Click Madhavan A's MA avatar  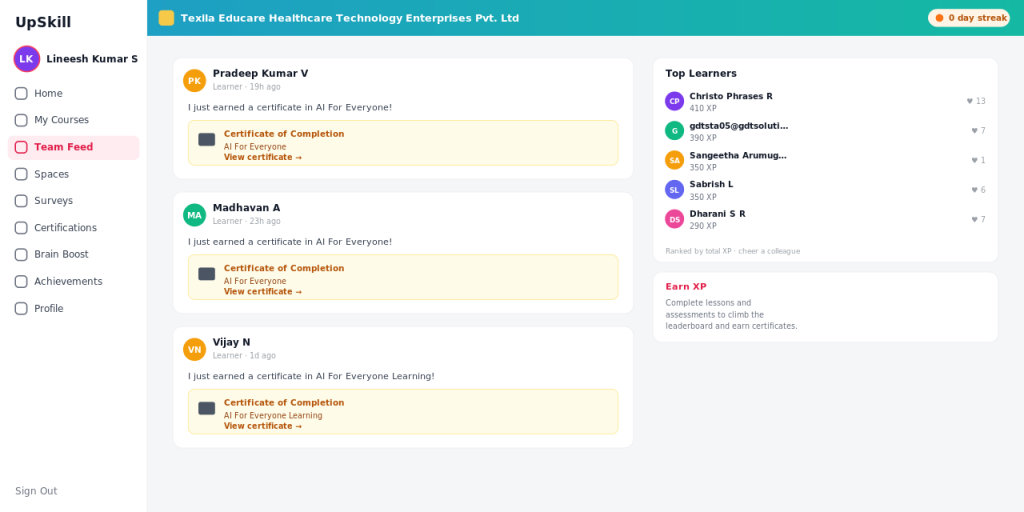[x=195, y=215]
